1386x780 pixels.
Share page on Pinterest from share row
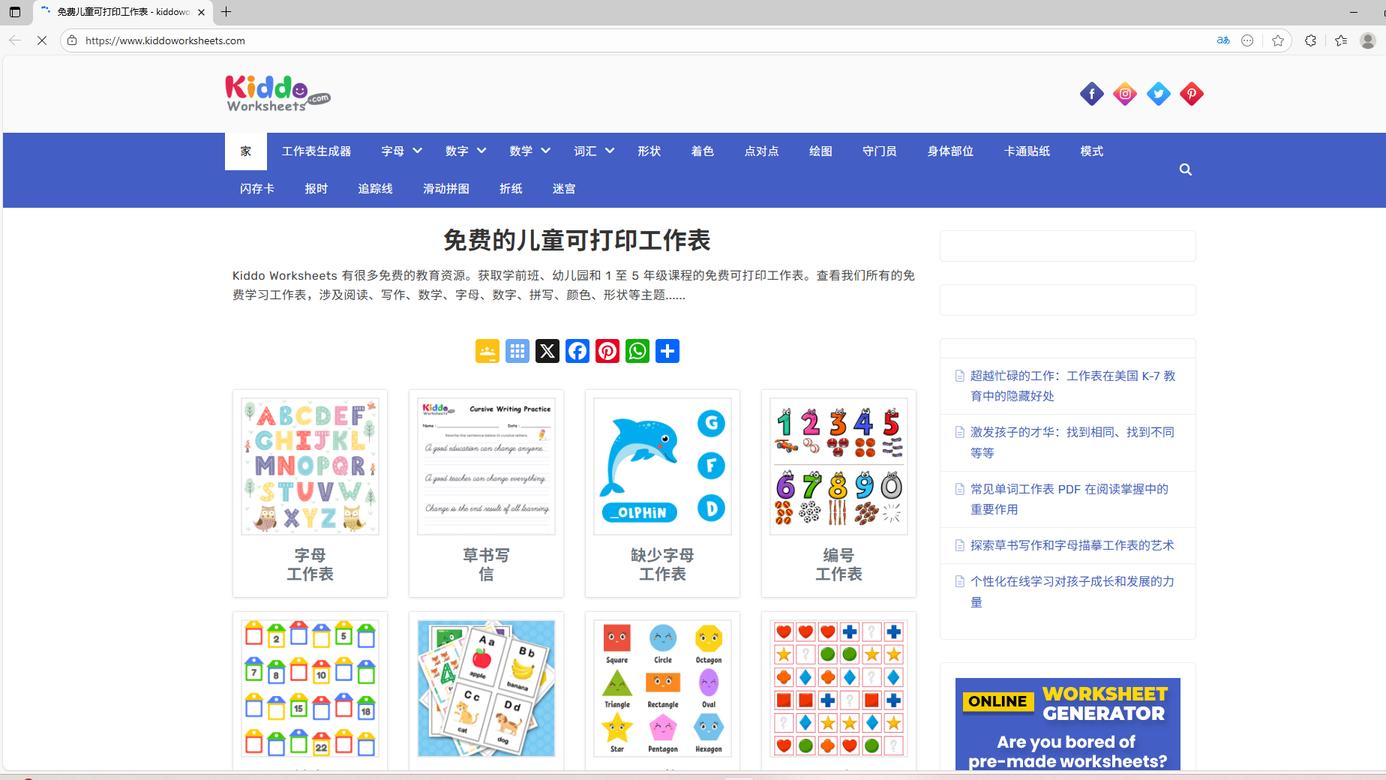tap(607, 351)
